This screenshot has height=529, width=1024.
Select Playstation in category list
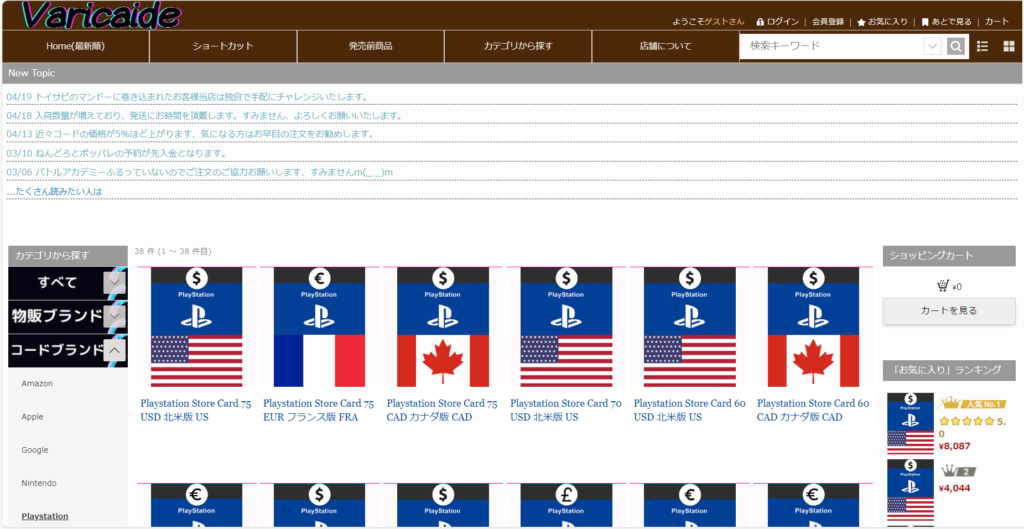point(45,516)
